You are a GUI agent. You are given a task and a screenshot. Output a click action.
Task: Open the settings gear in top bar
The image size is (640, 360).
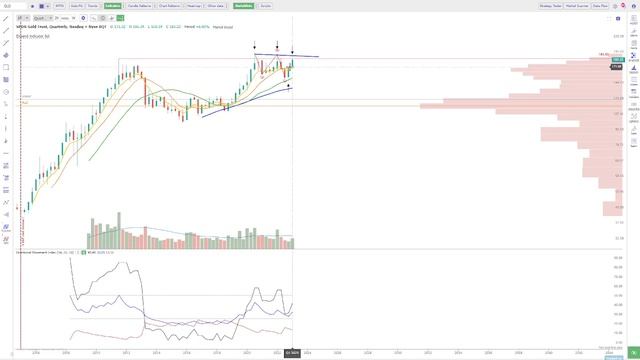coord(615,6)
